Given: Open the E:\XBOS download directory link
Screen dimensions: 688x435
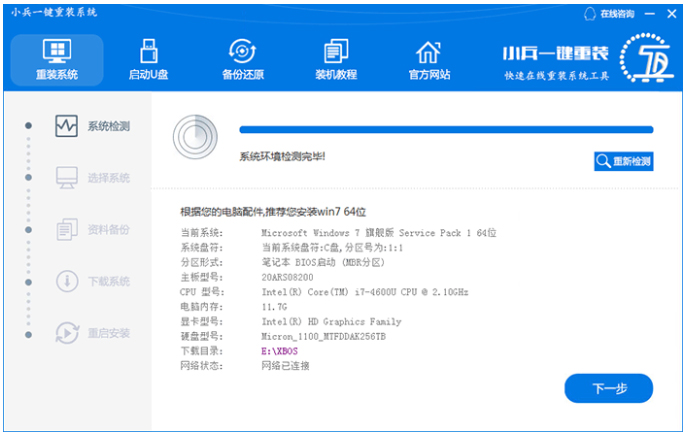Looking at the screenshot, I should click(283, 353).
